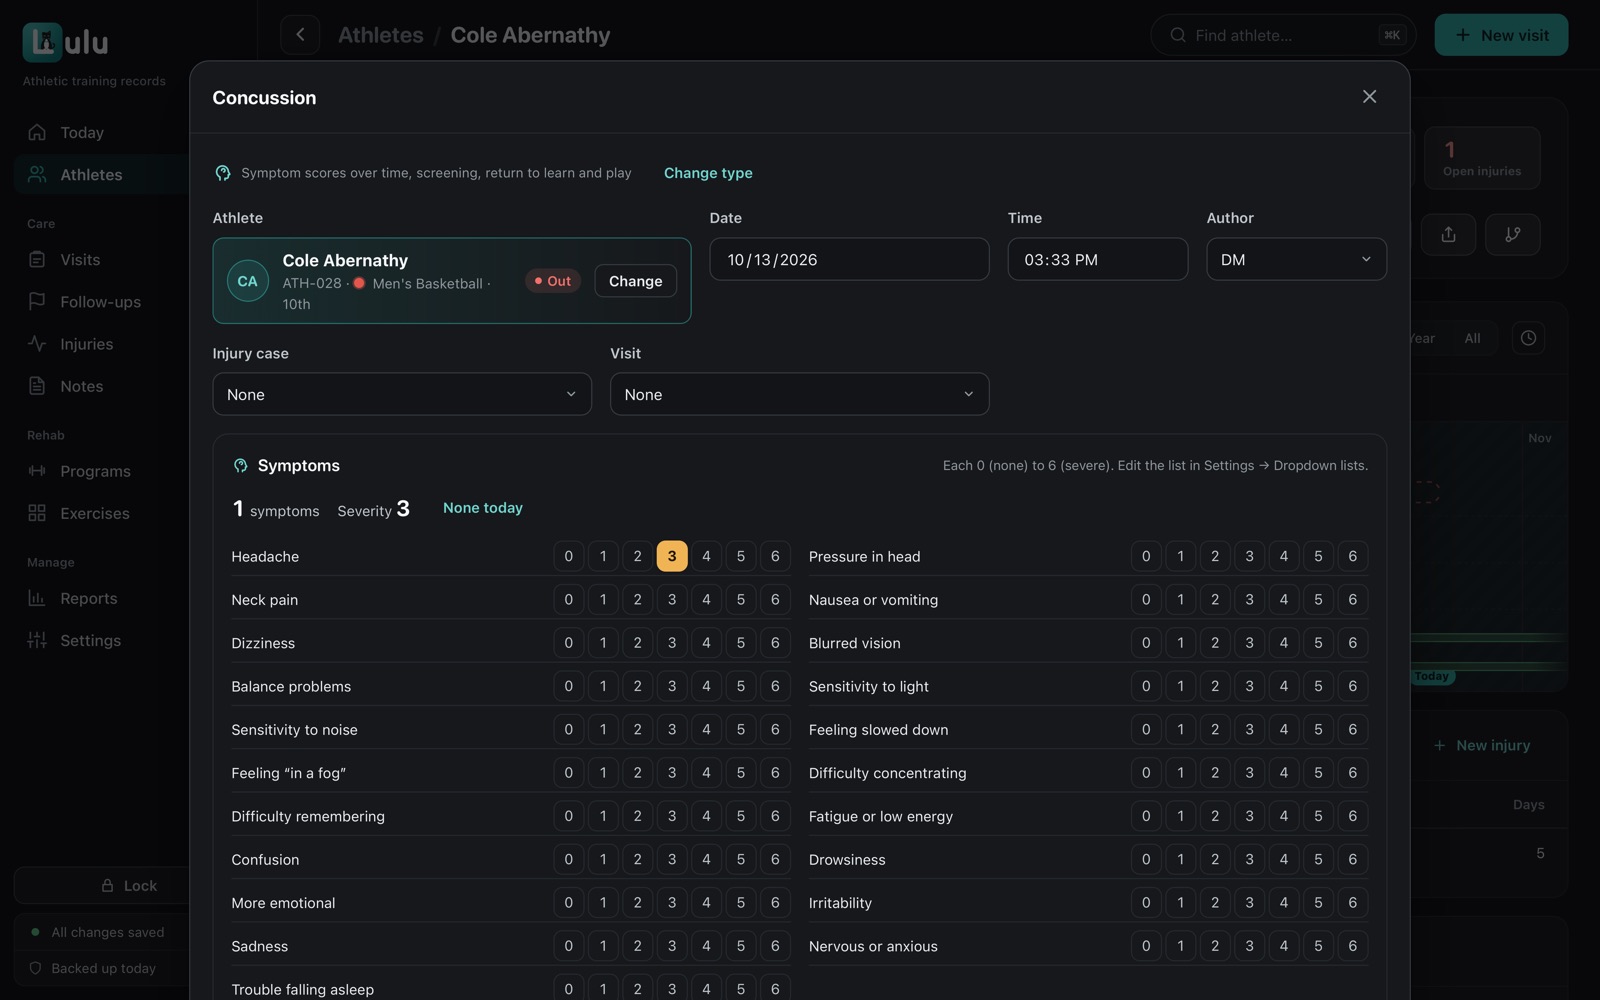Set Pressure in head severity to 6
The width and height of the screenshot is (1600, 1000).
[x=1353, y=556]
